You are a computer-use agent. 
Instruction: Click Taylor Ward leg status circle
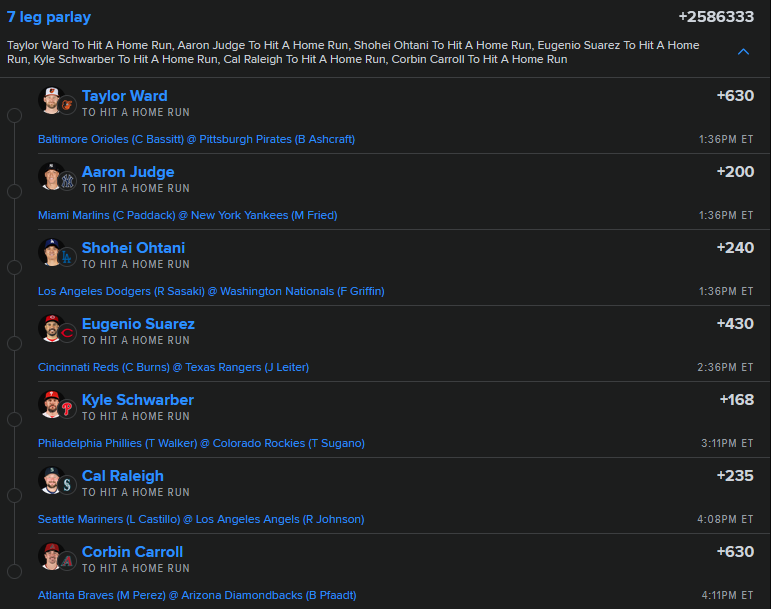click(x=14, y=116)
